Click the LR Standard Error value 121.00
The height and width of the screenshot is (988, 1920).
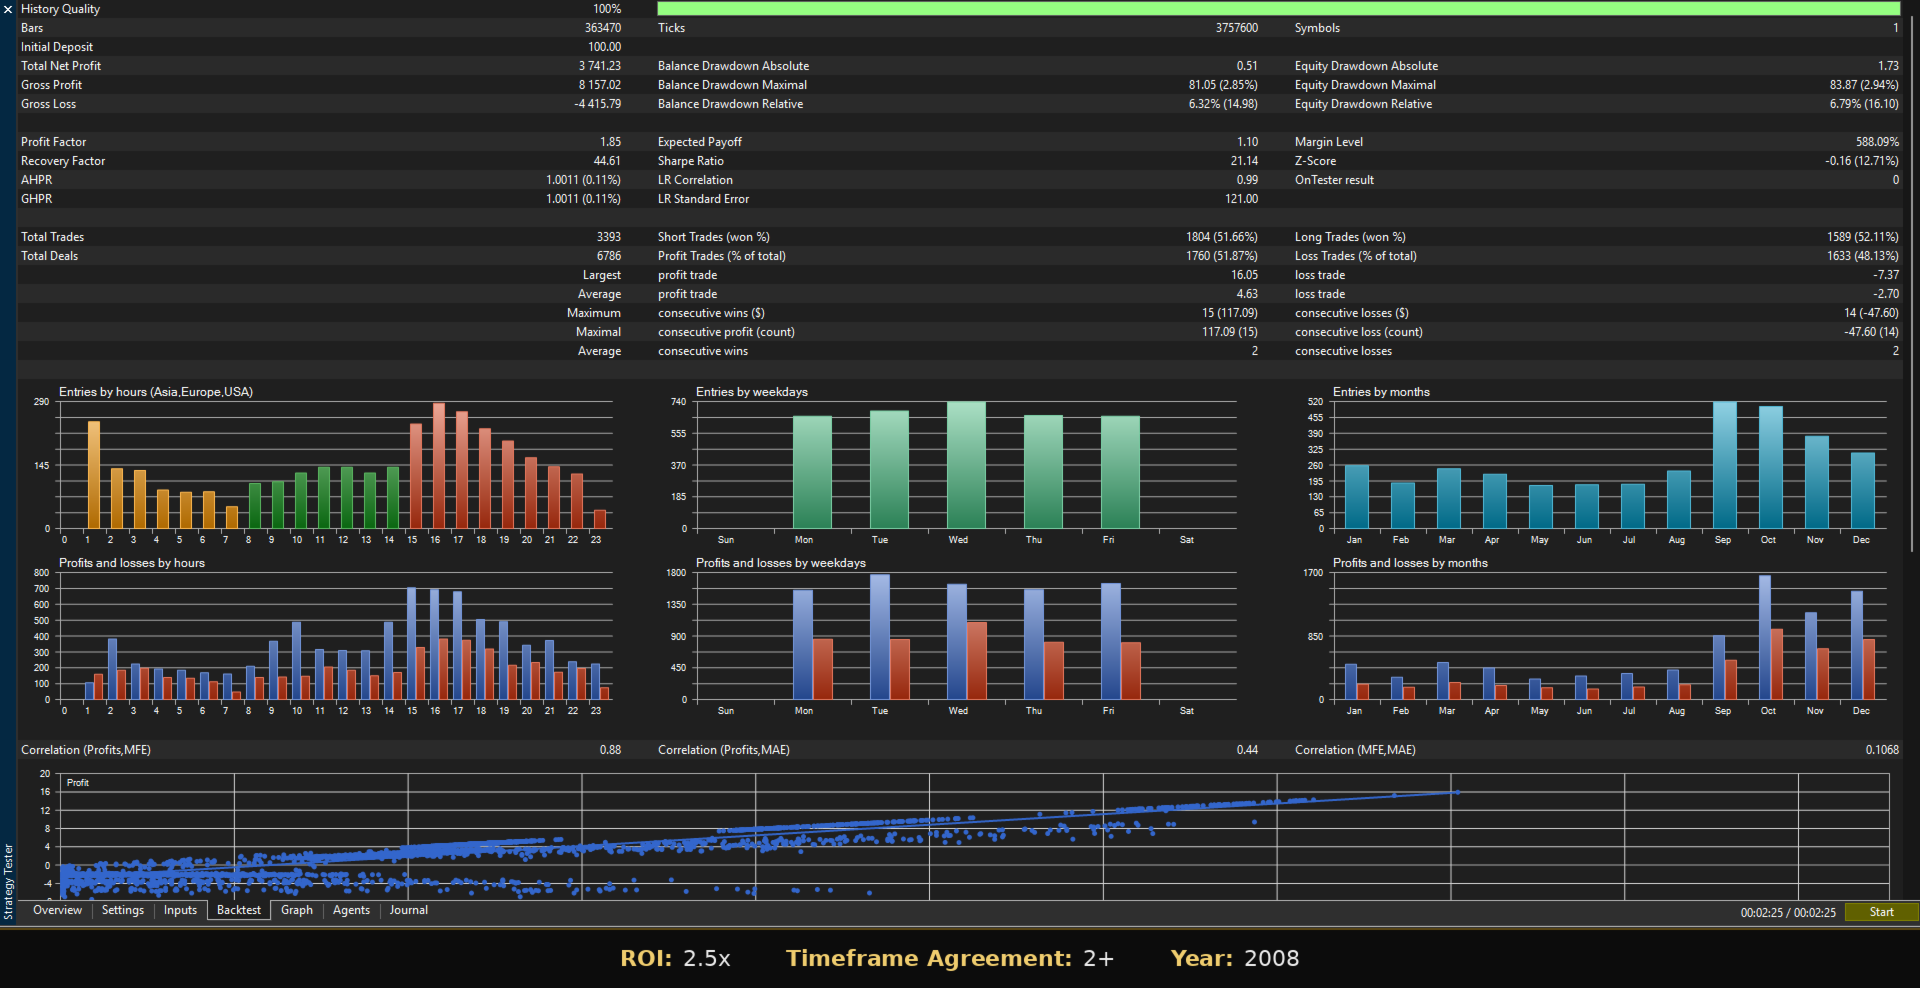[1241, 199]
